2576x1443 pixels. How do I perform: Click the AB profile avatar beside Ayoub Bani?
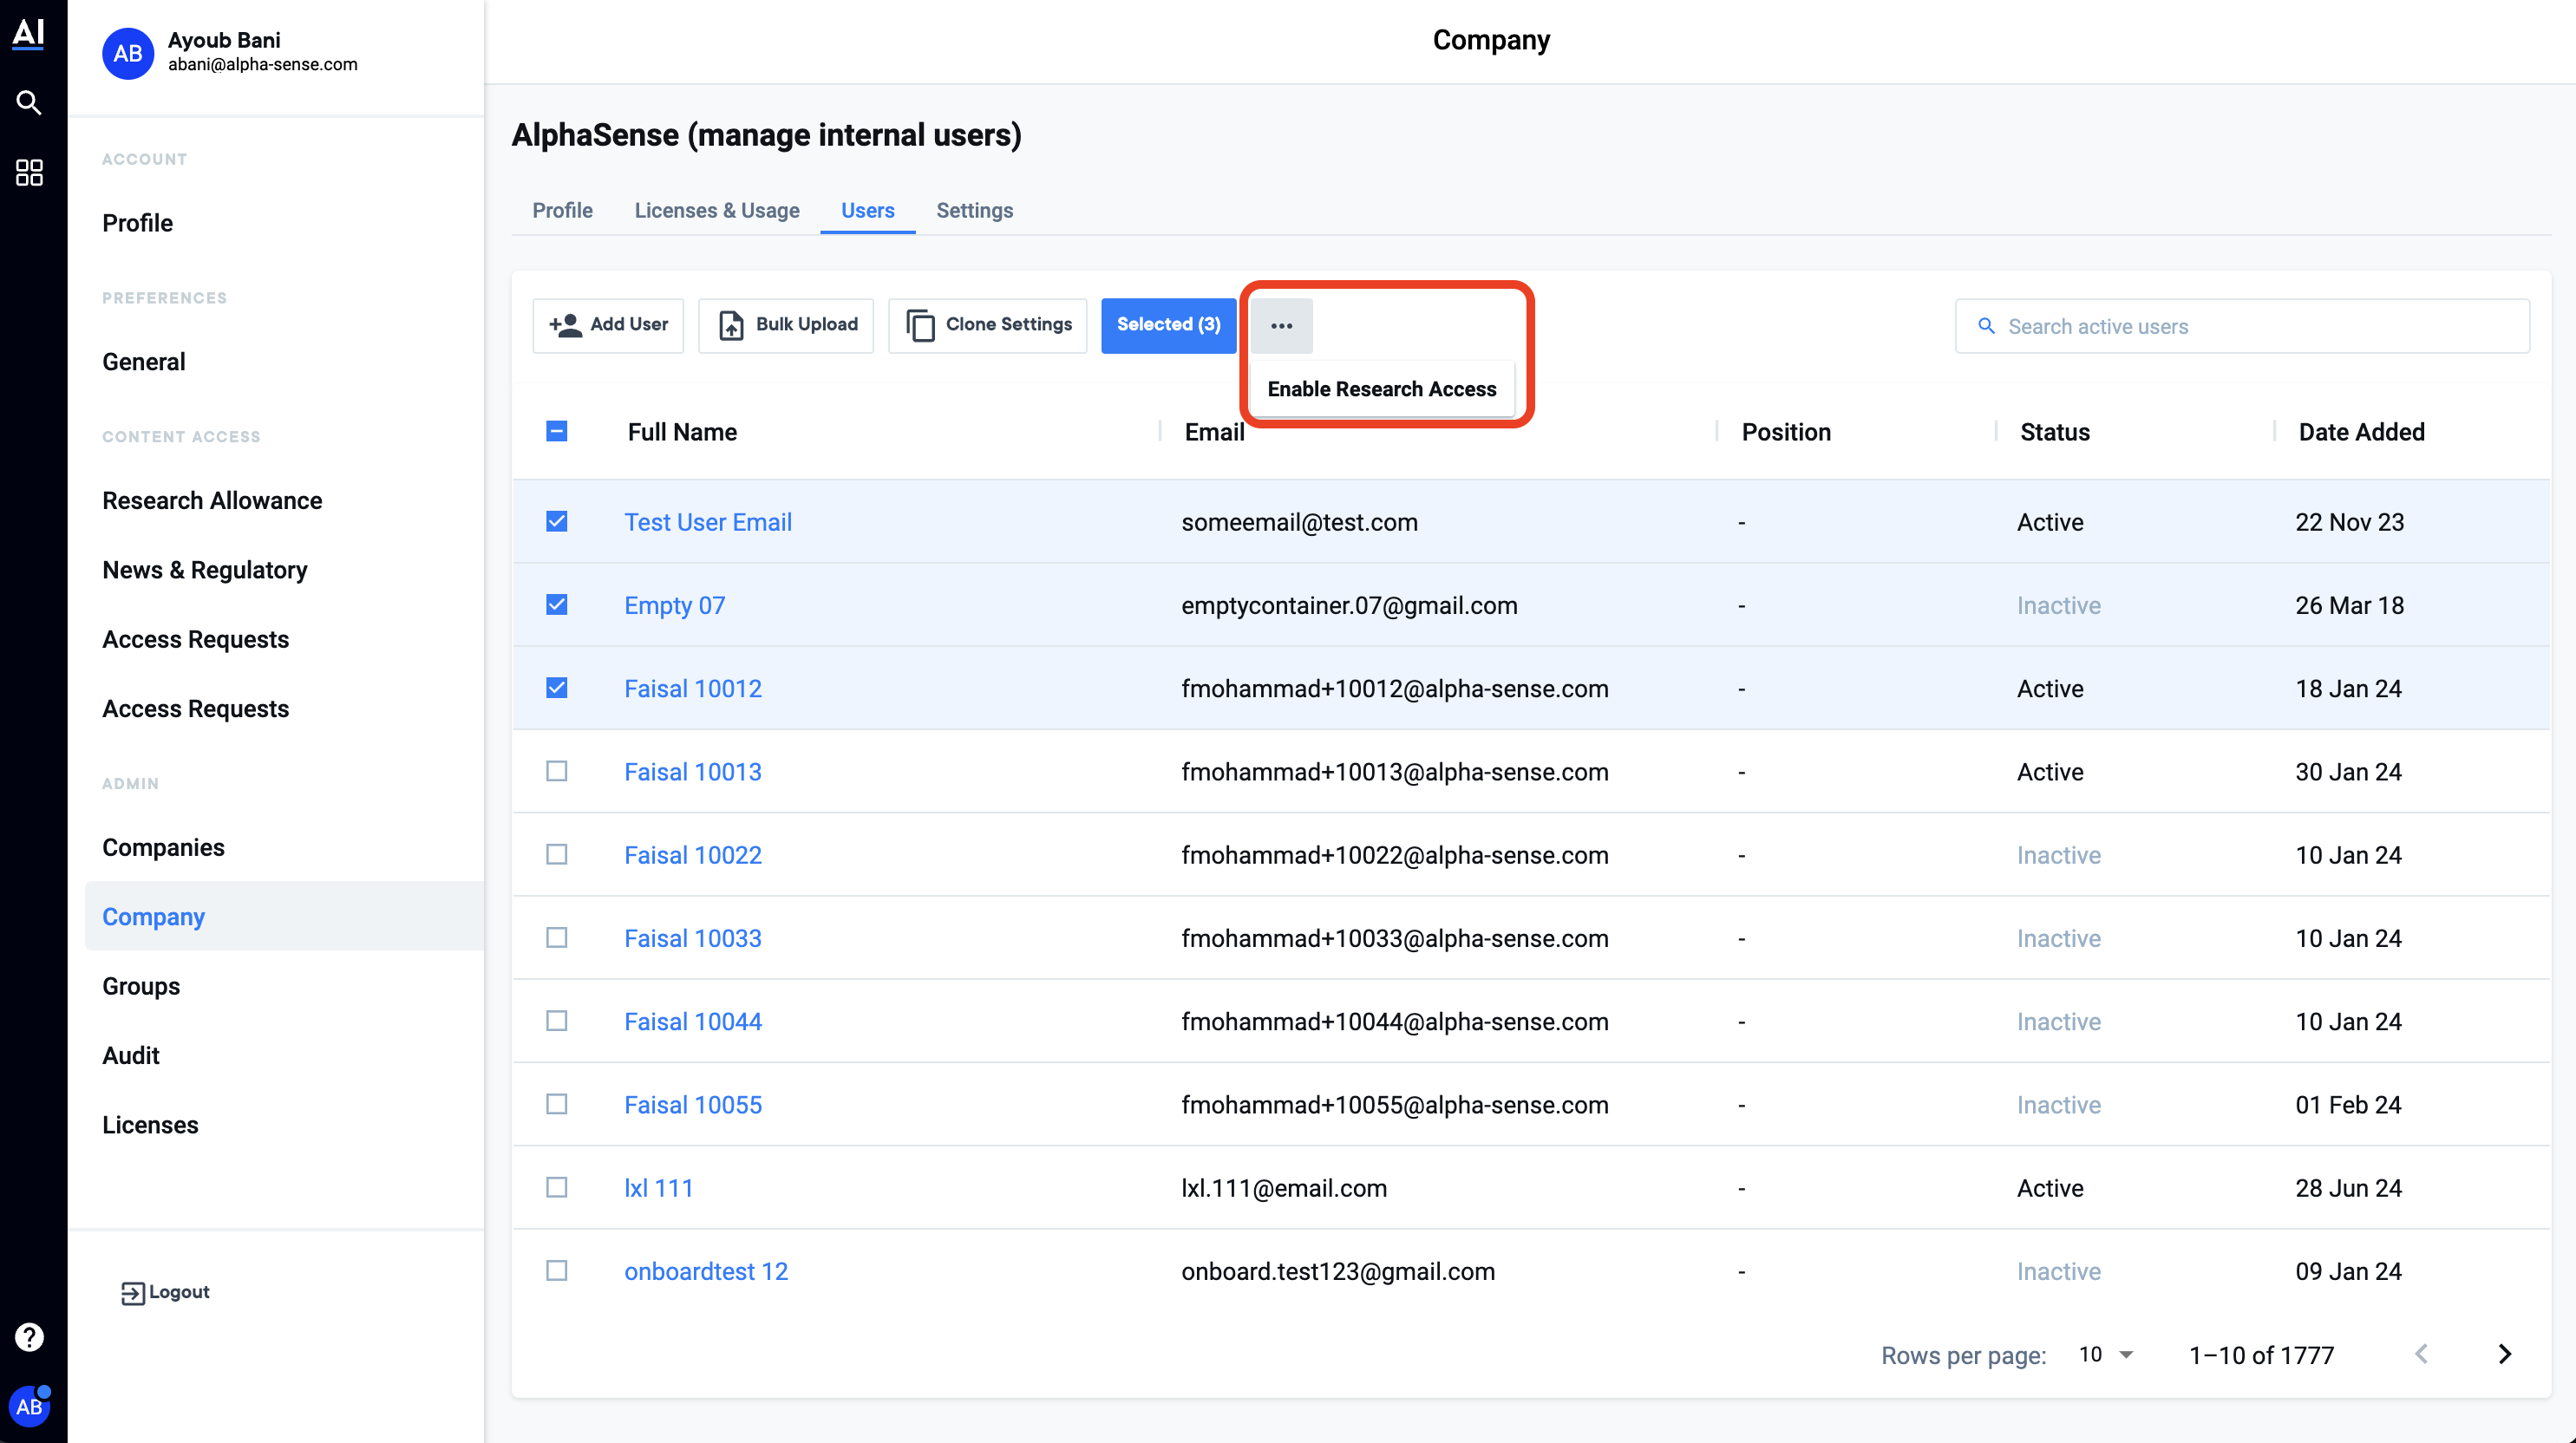tap(127, 52)
